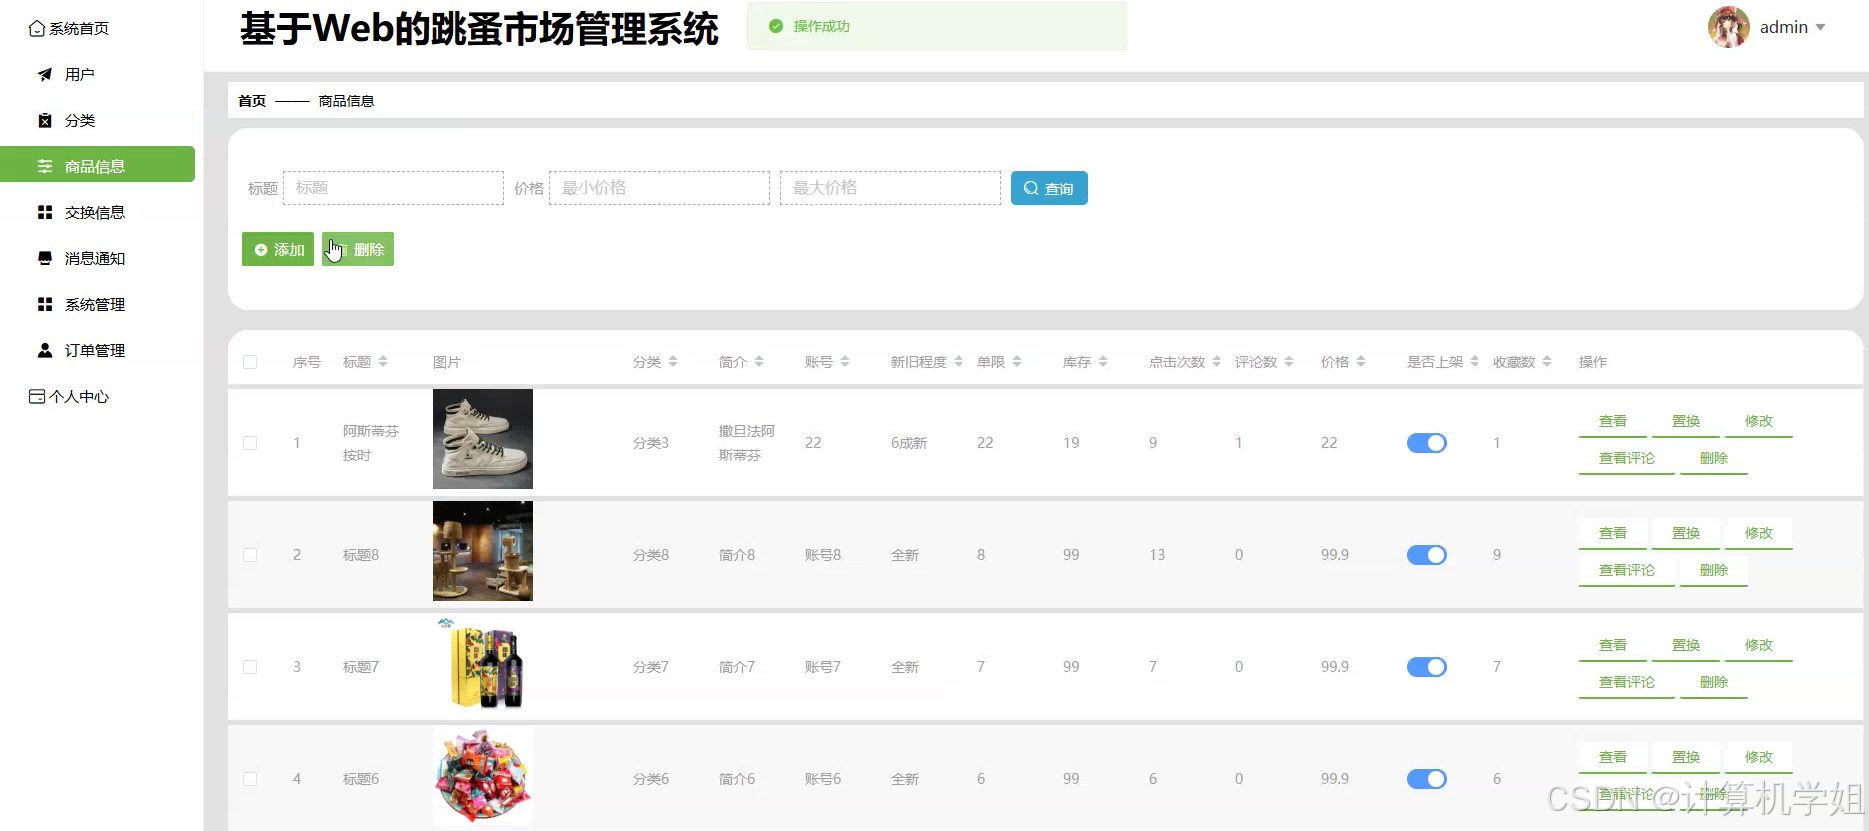Sort the table by 点击次数 column arrows
1869x831 pixels.
click(x=1216, y=362)
